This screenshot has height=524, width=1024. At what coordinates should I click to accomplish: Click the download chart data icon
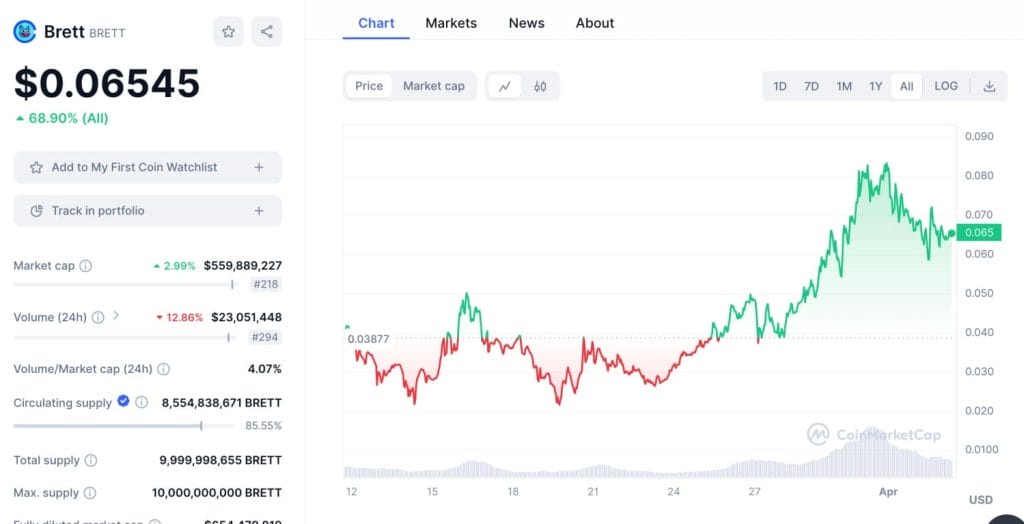[x=989, y=86]
